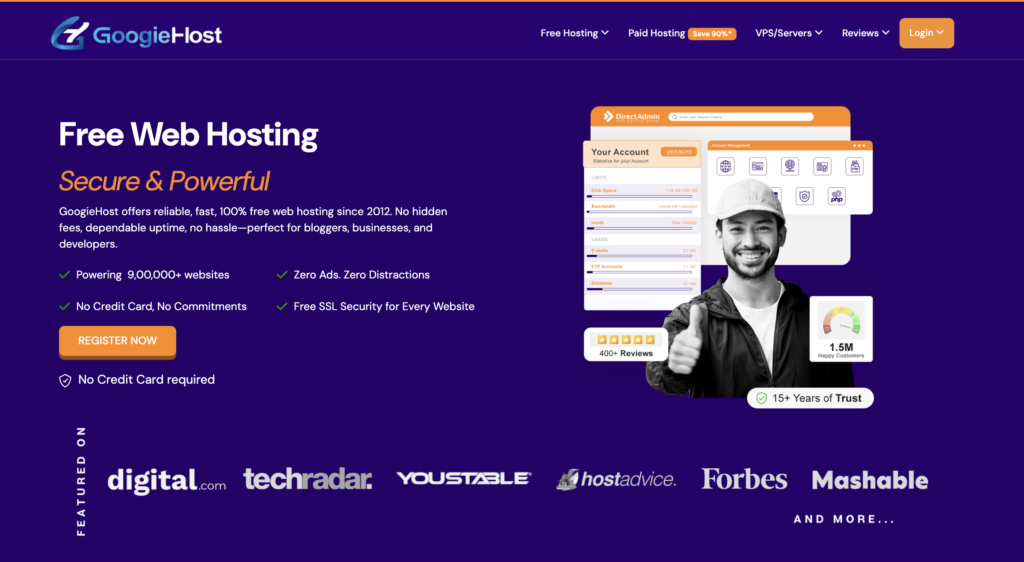The image size is (1024, 562).
Task: Click shield icon beside No Credit Card required
Action: click(65, 381)
